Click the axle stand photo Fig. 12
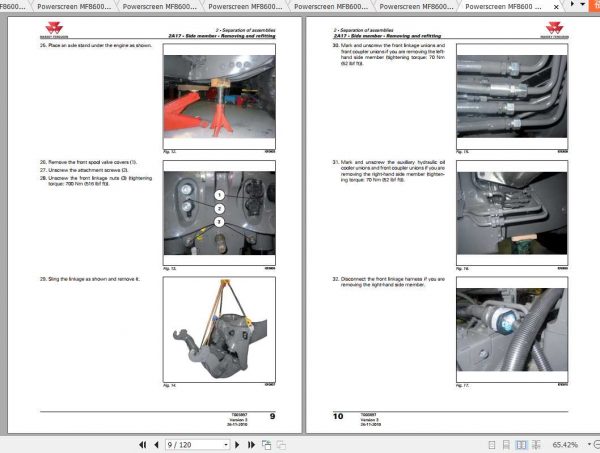 pyautogui.click(x=219, y=97)
